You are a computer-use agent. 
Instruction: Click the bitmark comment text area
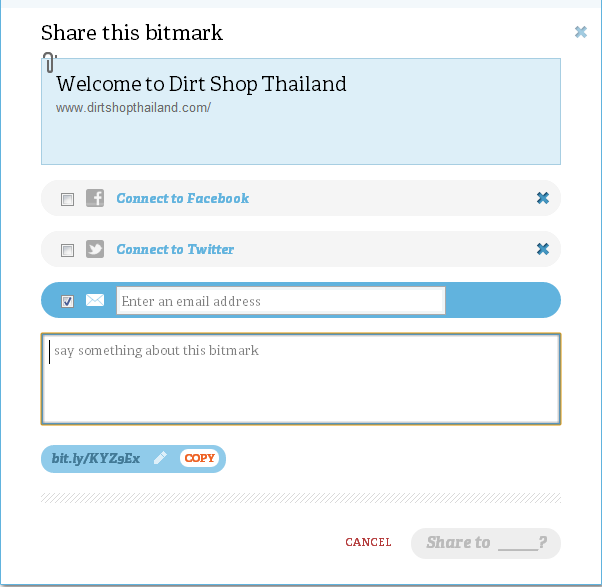300,380
